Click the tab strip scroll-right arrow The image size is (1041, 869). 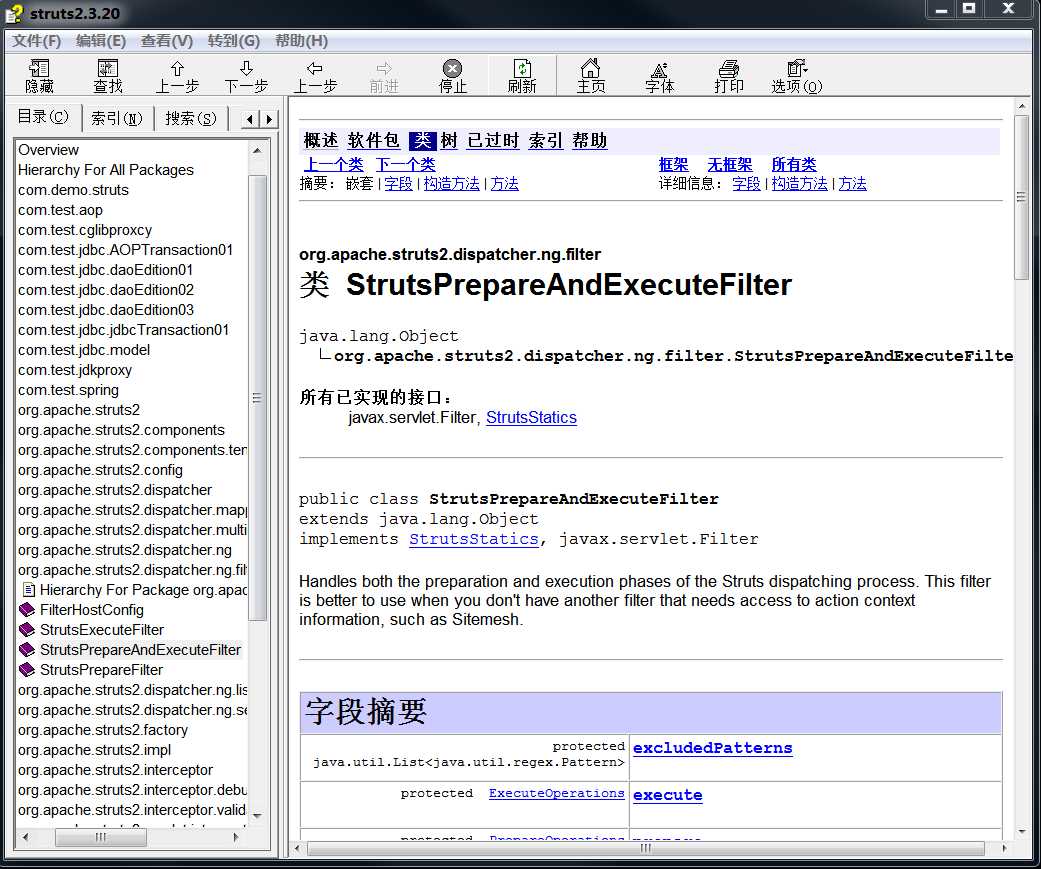[268, 119]
